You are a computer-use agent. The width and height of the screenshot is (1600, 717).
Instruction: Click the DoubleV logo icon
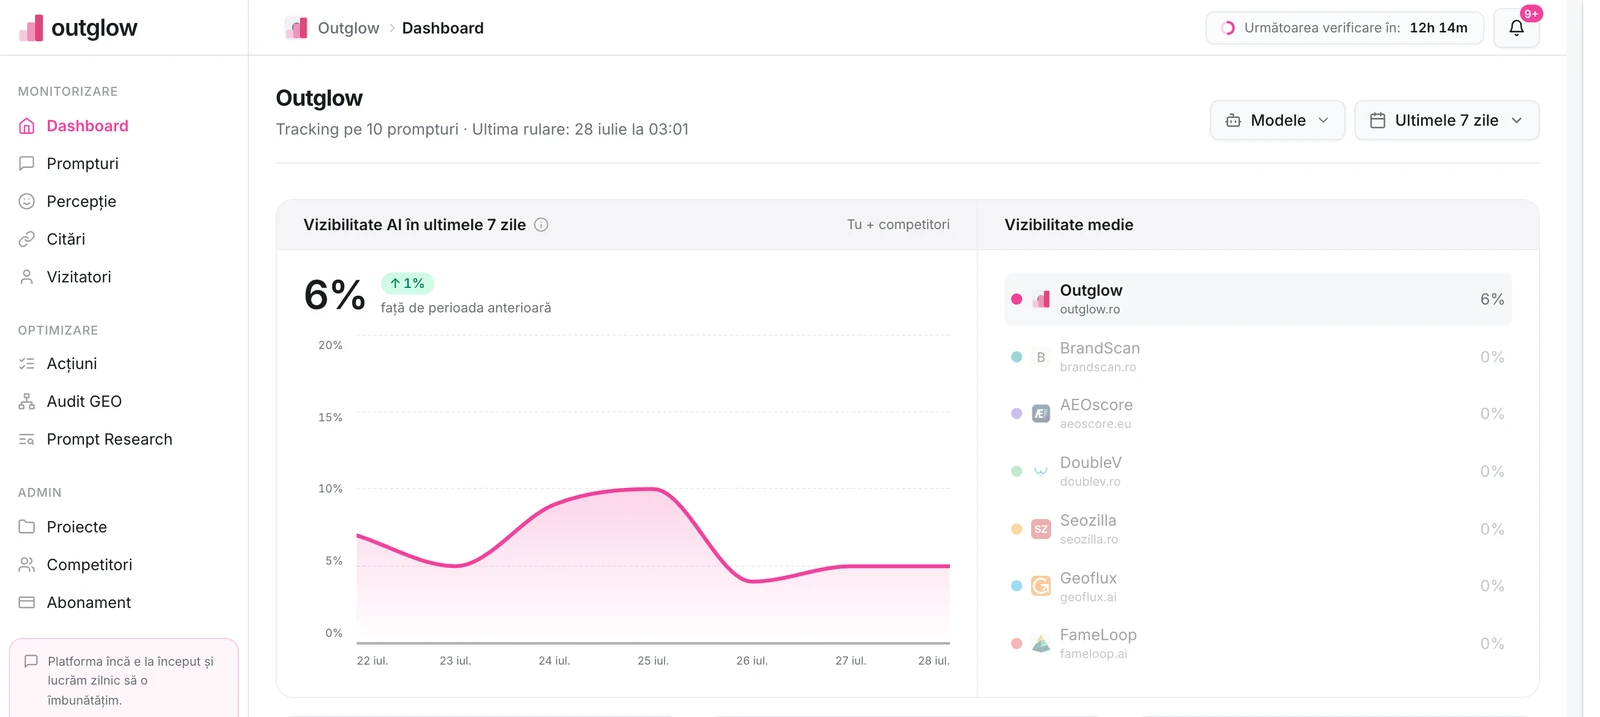1041,471
